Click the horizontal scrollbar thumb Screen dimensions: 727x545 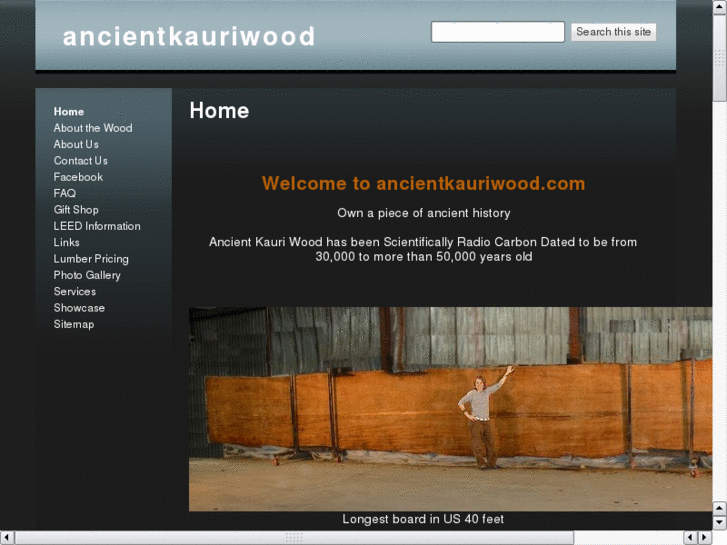point(294,538)
